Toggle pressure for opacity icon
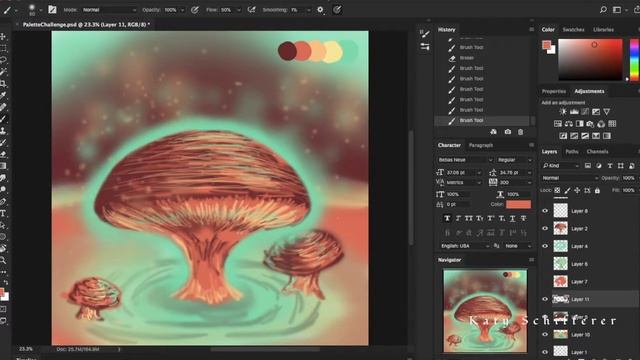The image size is (640, 360). (x=195, y=9)
